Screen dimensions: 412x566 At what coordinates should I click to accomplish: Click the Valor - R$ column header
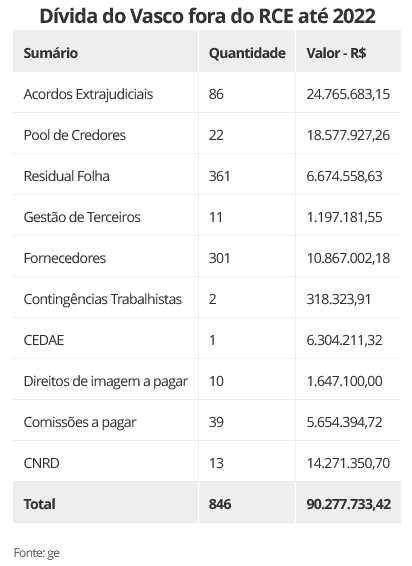coord(336,53)
